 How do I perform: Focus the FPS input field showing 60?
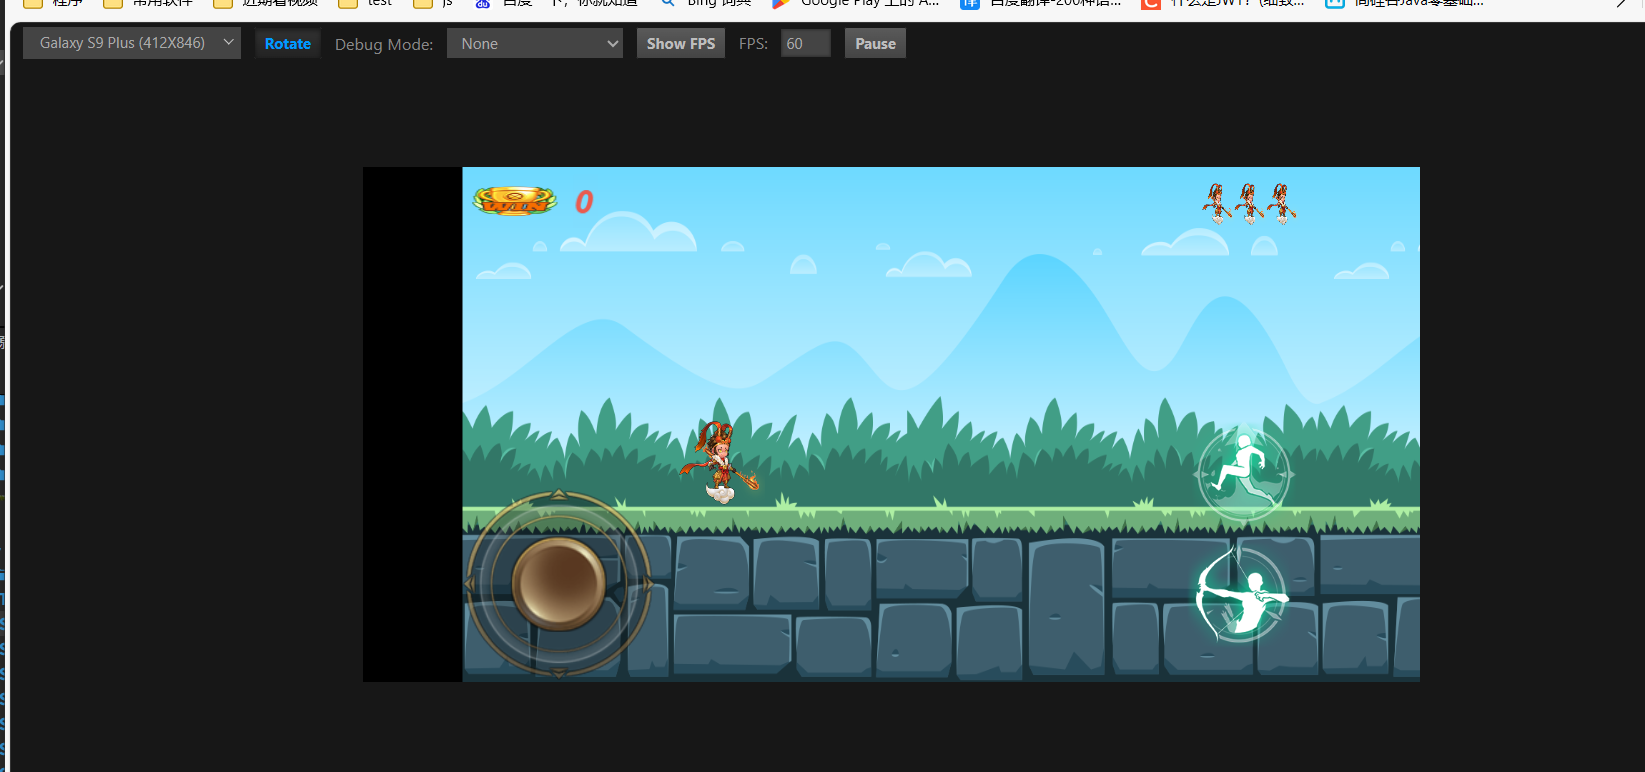coord(806,43)
